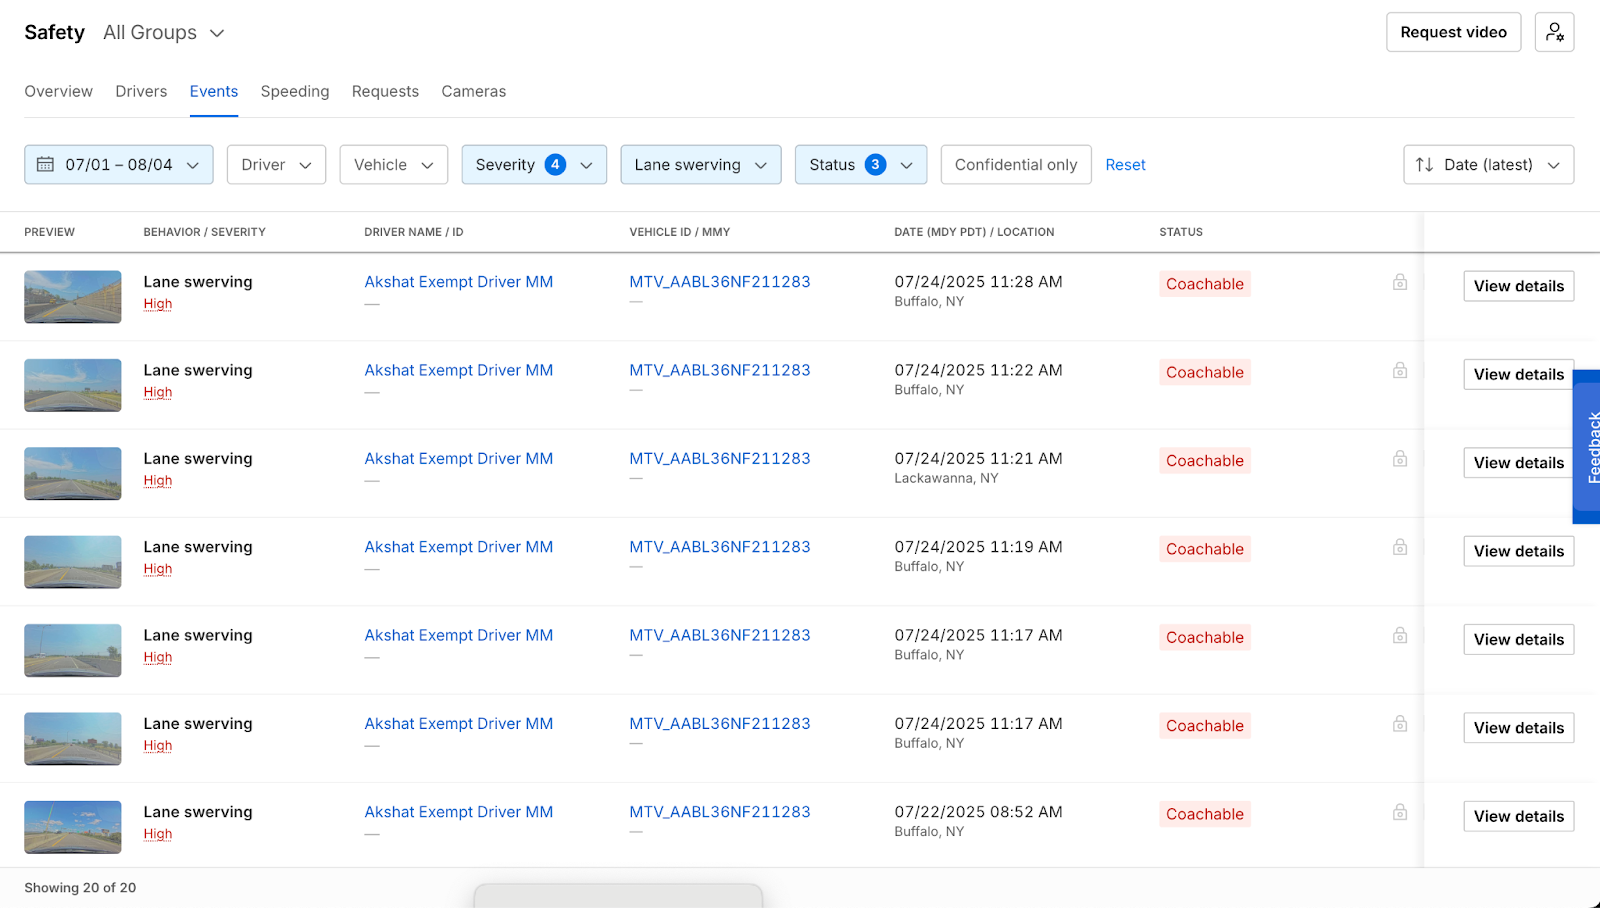Toggle the Confidential only filter
Image resolution: width=1600 pixels, height=908 pixels.
1015,165
